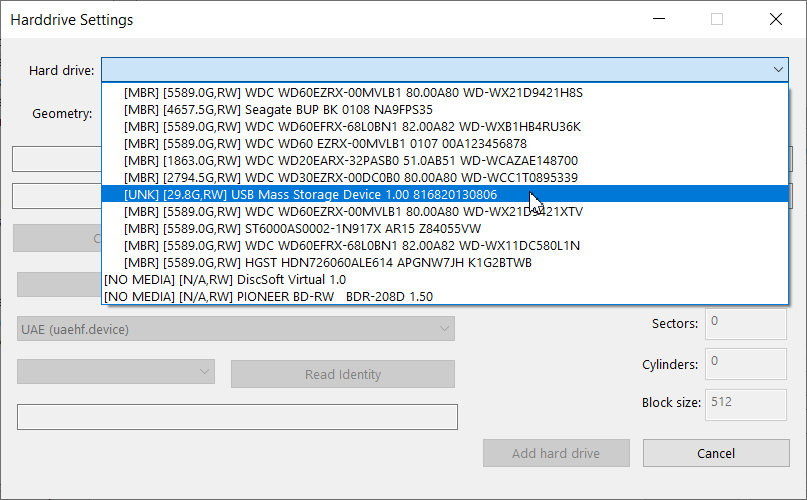Select WDC WD60EFRX WD-WXB1HB4RU36K drive
The height and width of the screenshot is (500, 807).
445,127
